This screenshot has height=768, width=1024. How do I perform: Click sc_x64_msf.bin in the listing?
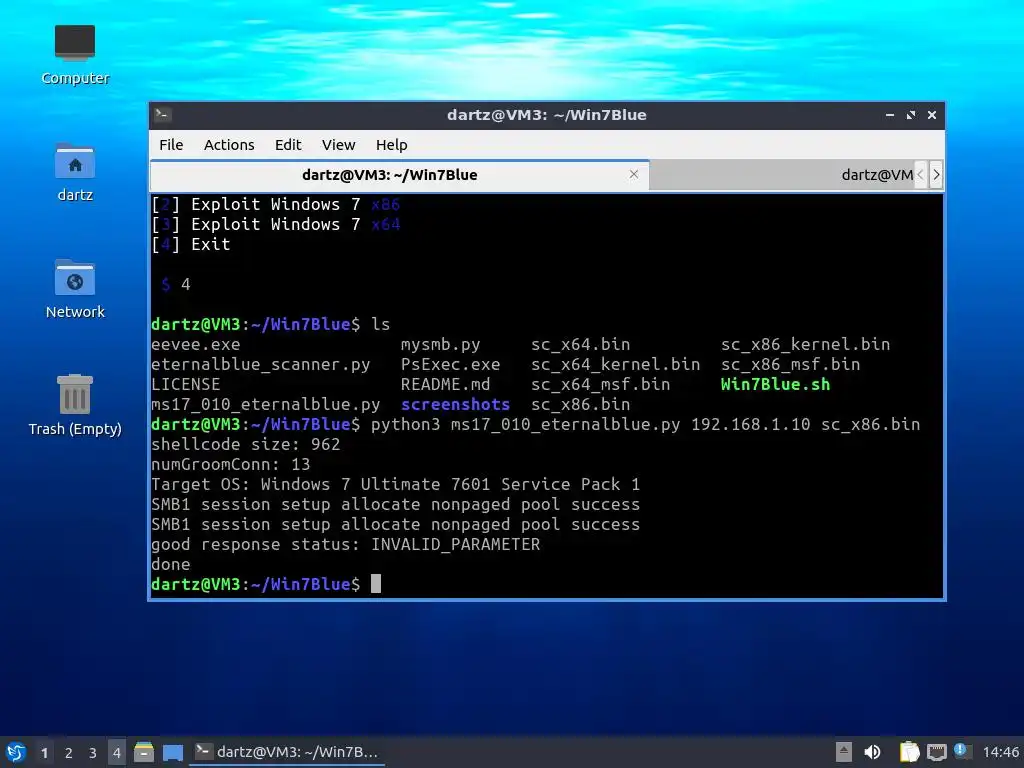[x=600, y=384]
